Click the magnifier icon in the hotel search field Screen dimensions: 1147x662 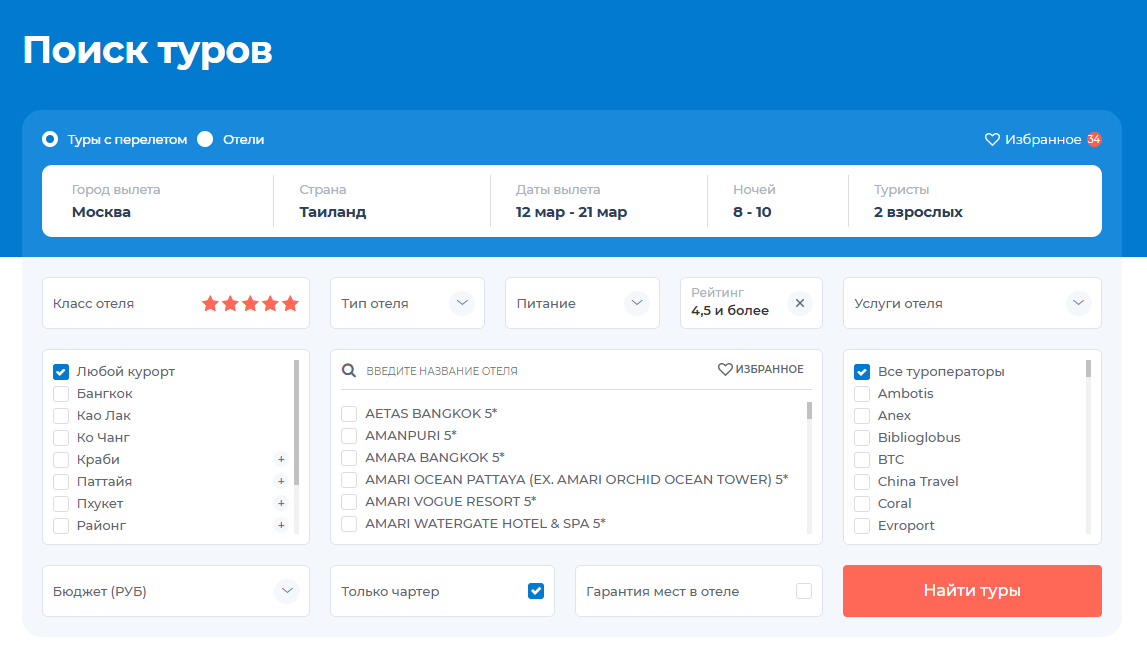pos(349,370)
